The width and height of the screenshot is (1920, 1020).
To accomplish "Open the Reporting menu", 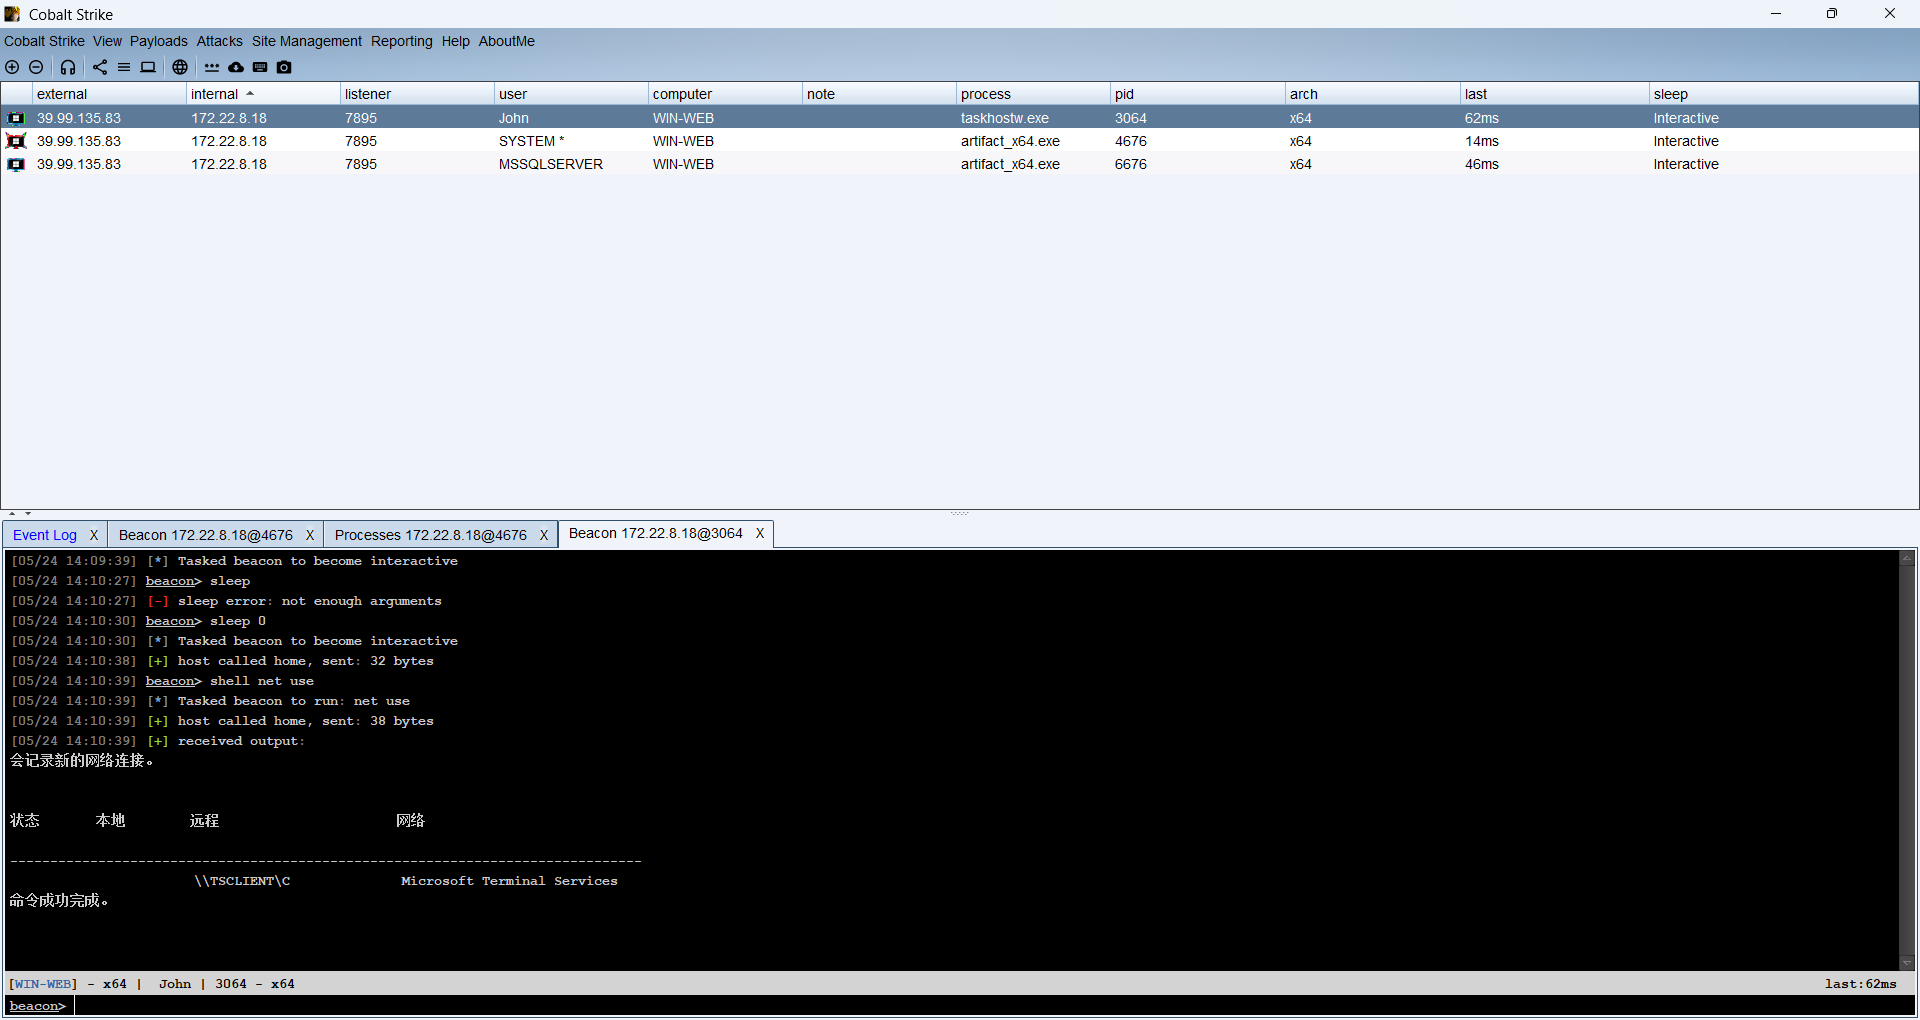I will point(401,41).
